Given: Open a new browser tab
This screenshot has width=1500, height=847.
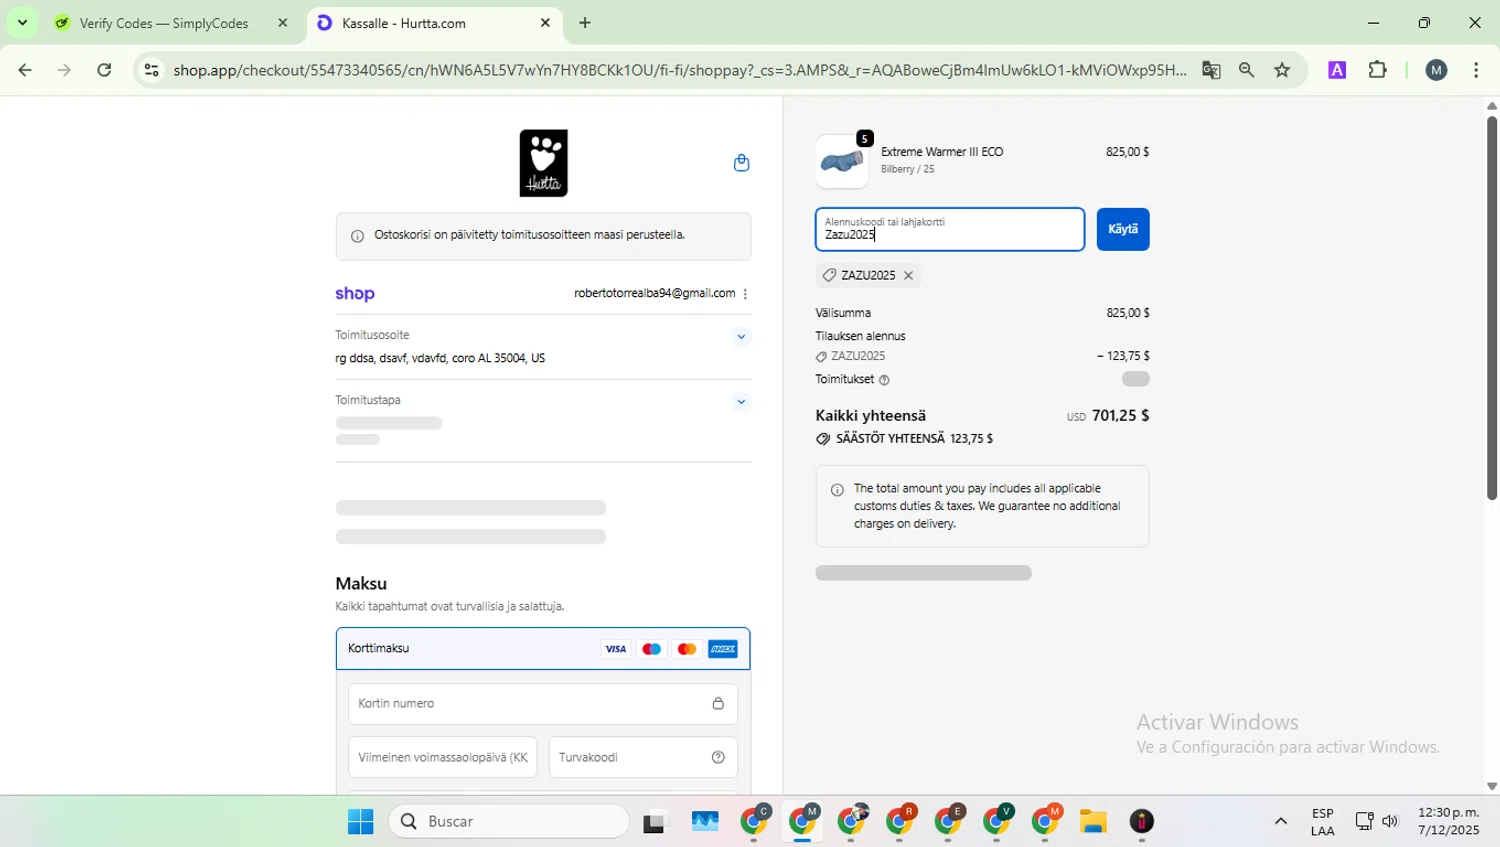Looking at the screenshot, I should (x=585, y=23).
